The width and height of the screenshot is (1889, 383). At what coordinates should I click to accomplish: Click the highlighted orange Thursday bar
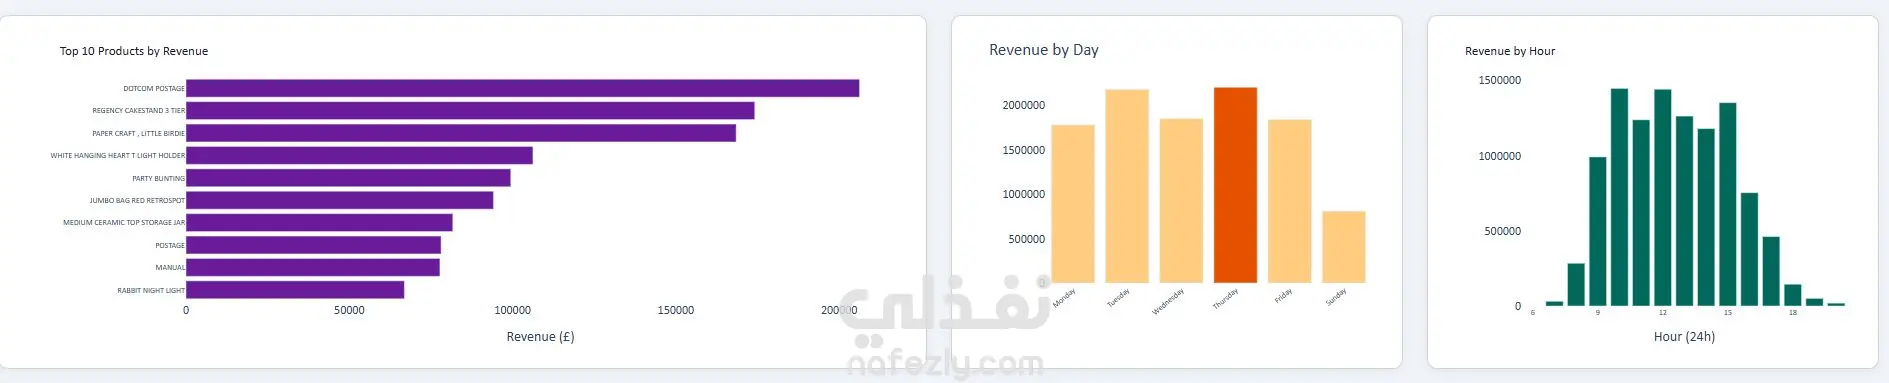pos(1235,185)
